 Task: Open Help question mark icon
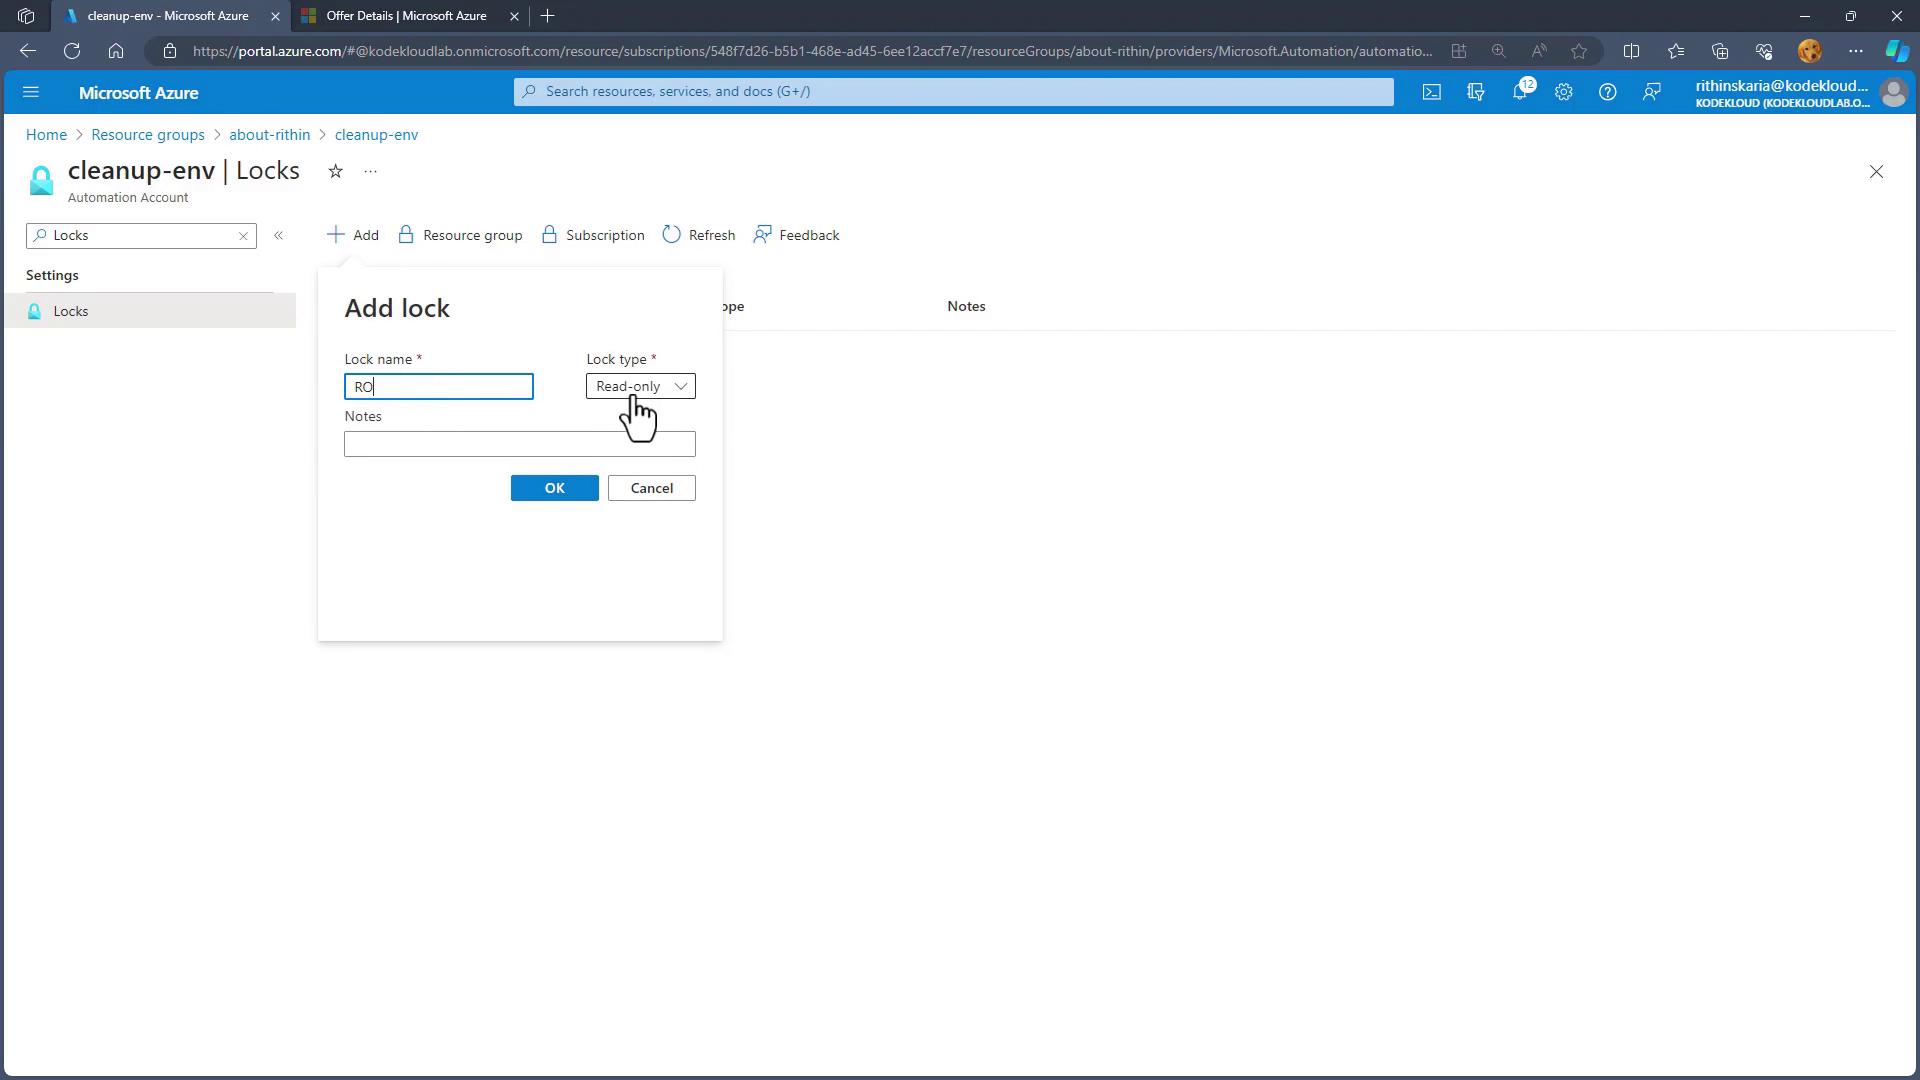coord(1607,92)
